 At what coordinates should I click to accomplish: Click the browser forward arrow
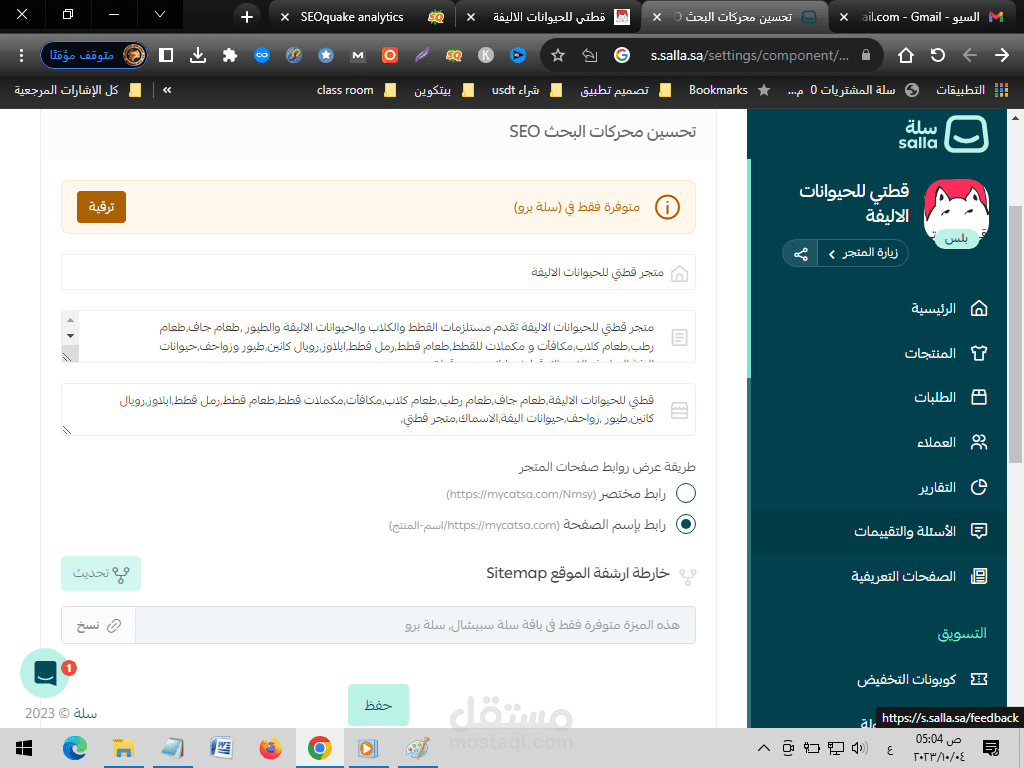point(1002,56)
